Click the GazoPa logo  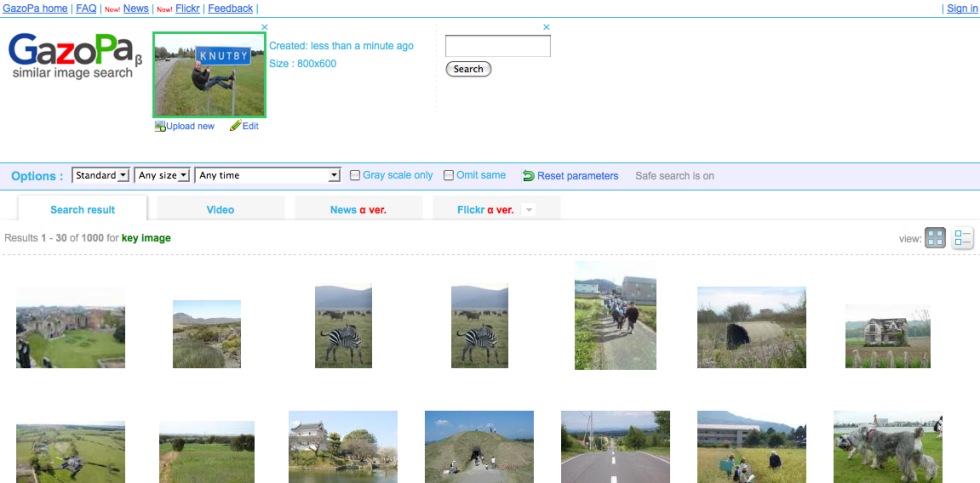click(74, 56)
